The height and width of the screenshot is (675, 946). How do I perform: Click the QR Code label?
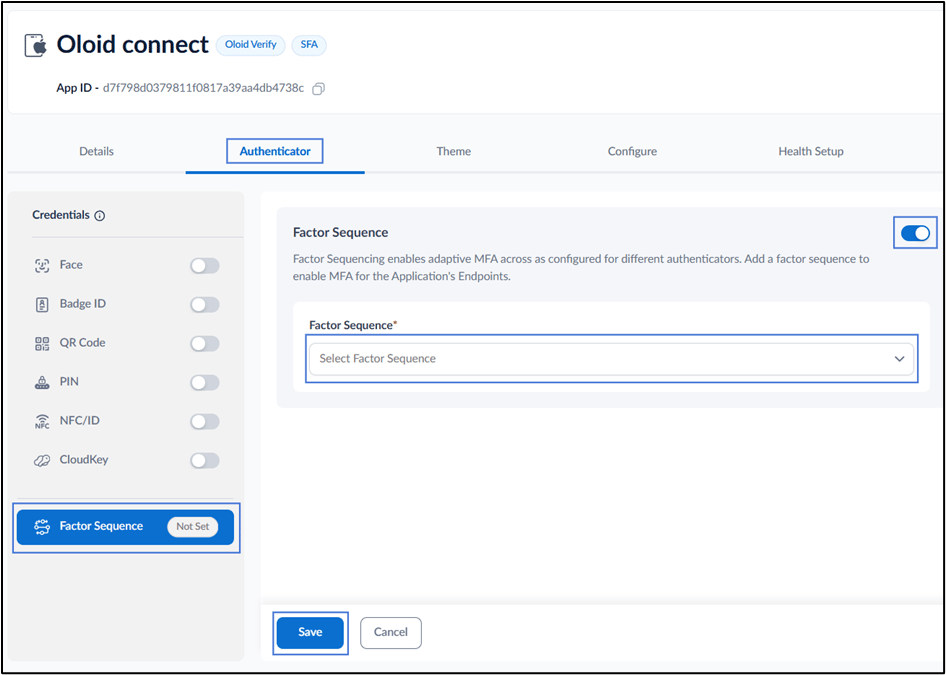82,343
